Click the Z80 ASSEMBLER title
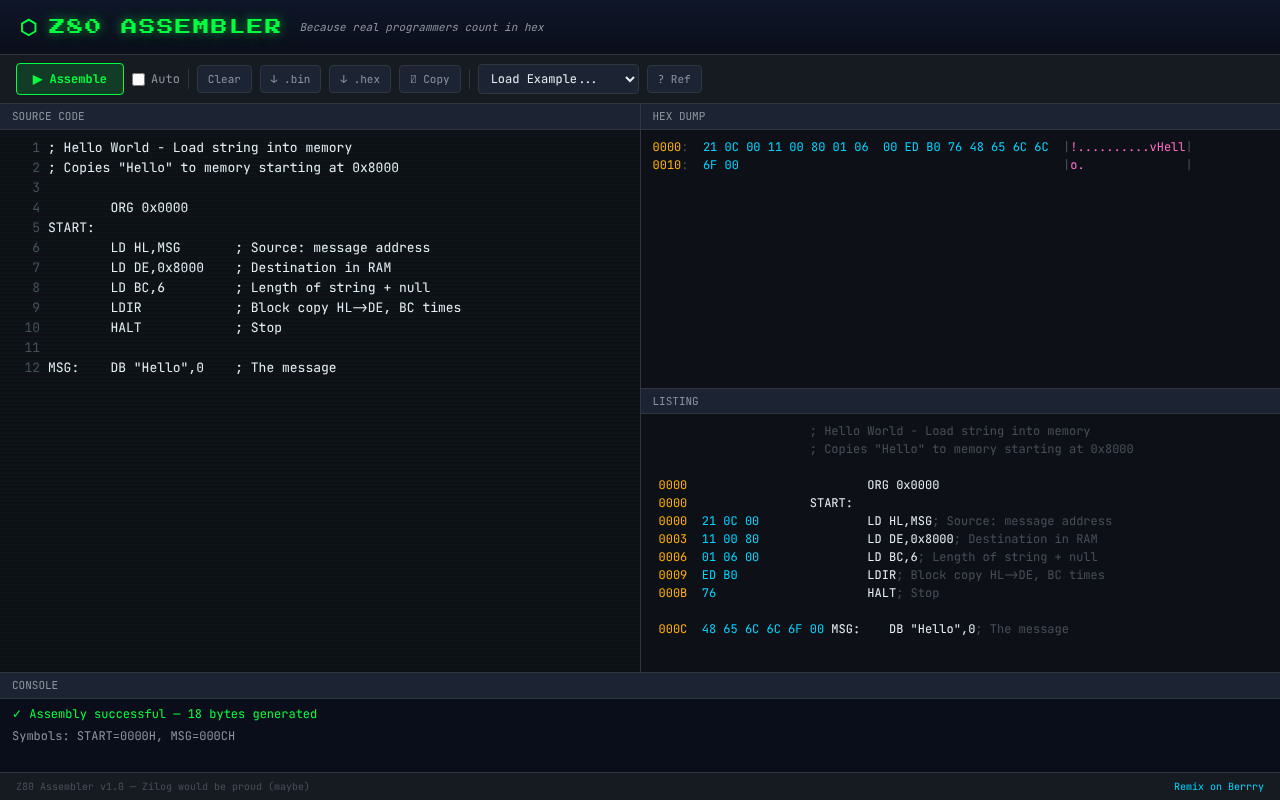The height and width of the screenshot is (800, 1280). click(165, 28)
